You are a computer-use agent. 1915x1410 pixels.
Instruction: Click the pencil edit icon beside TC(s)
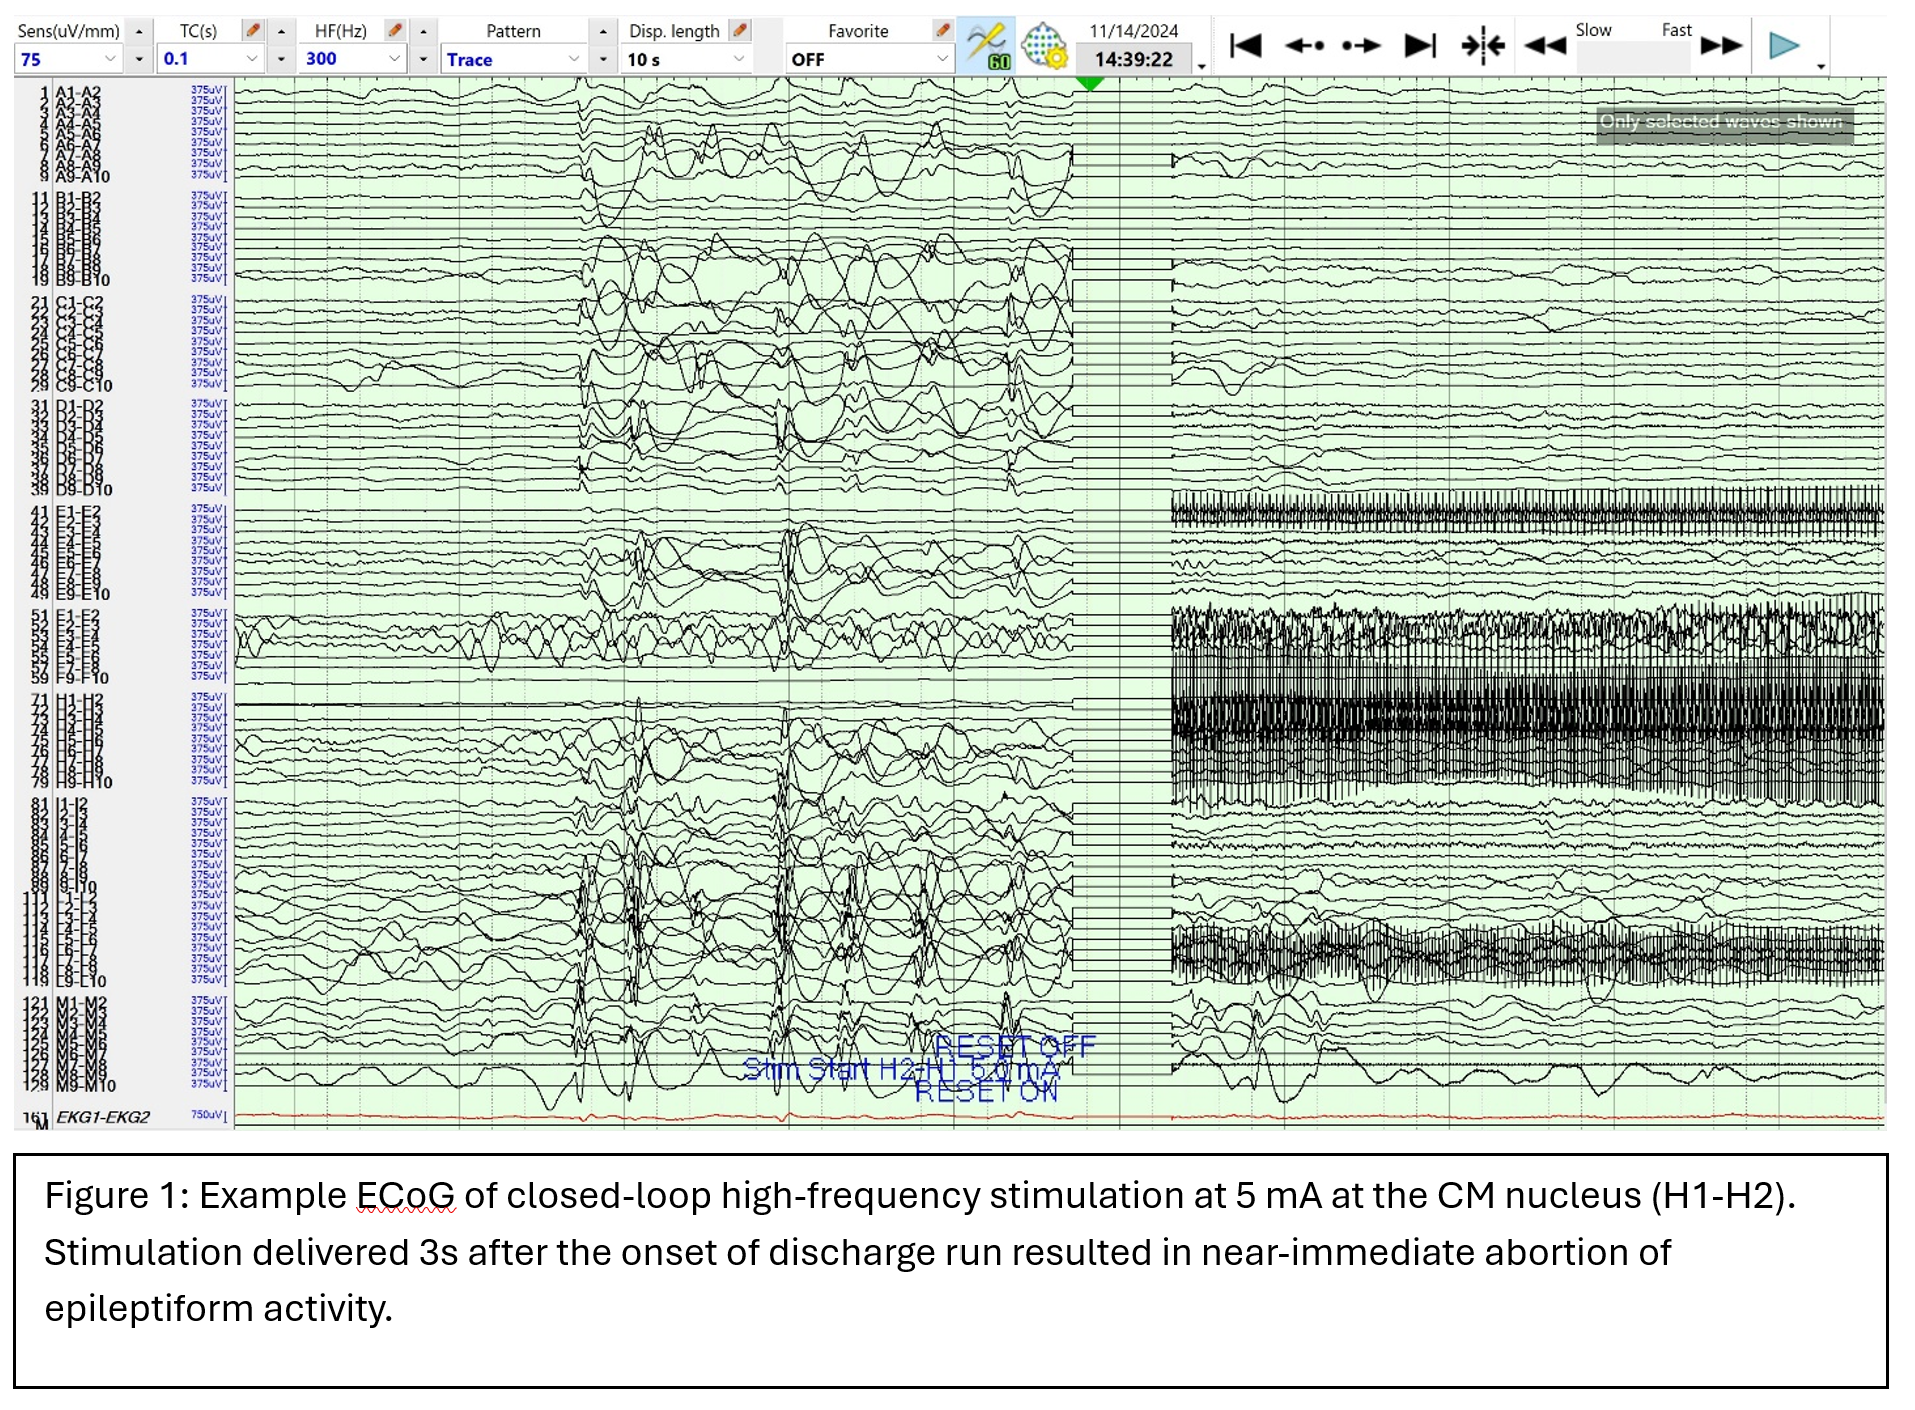coord(253,31)
